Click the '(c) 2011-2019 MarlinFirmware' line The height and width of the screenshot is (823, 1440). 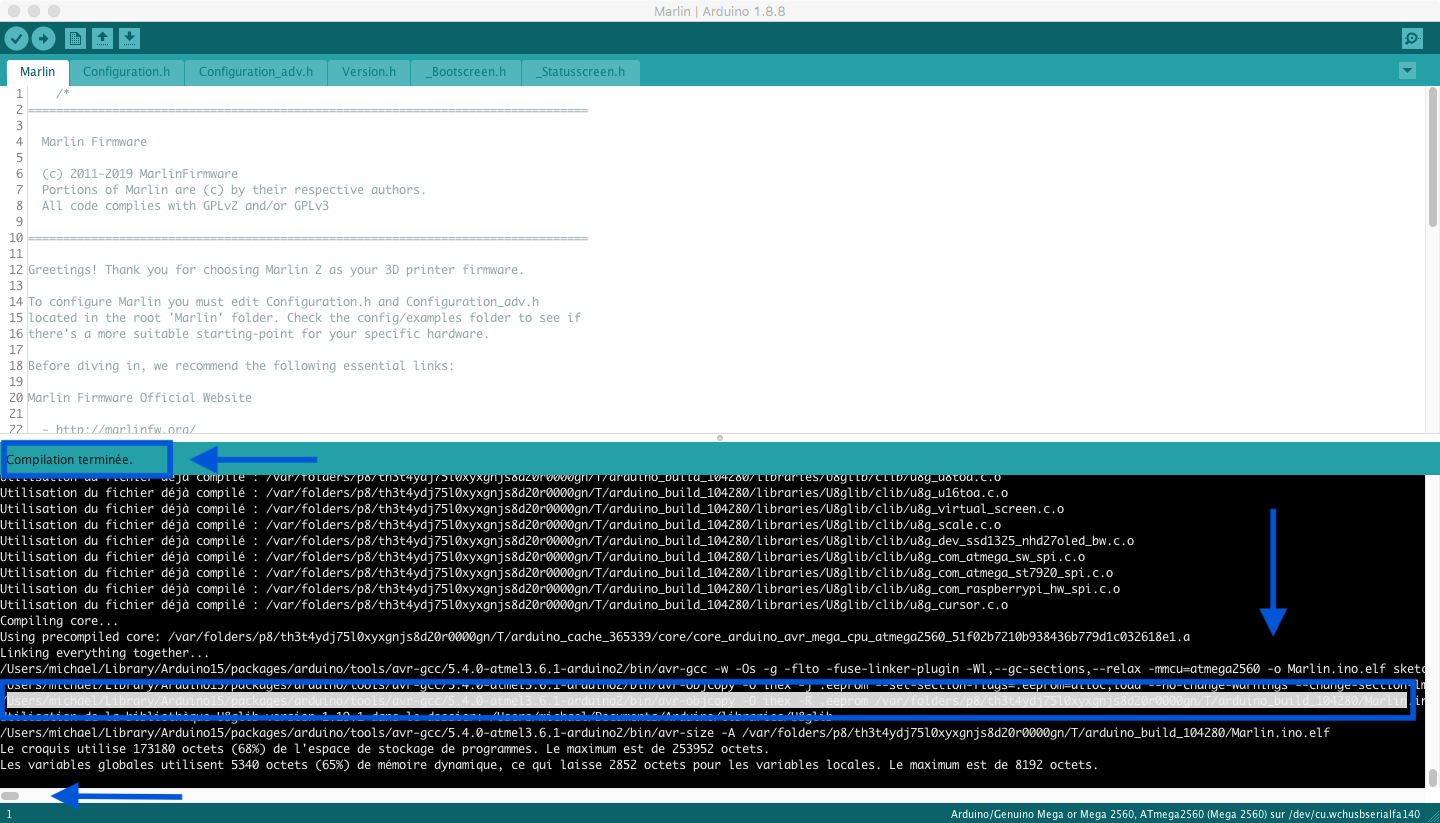(x=140, y=174)
